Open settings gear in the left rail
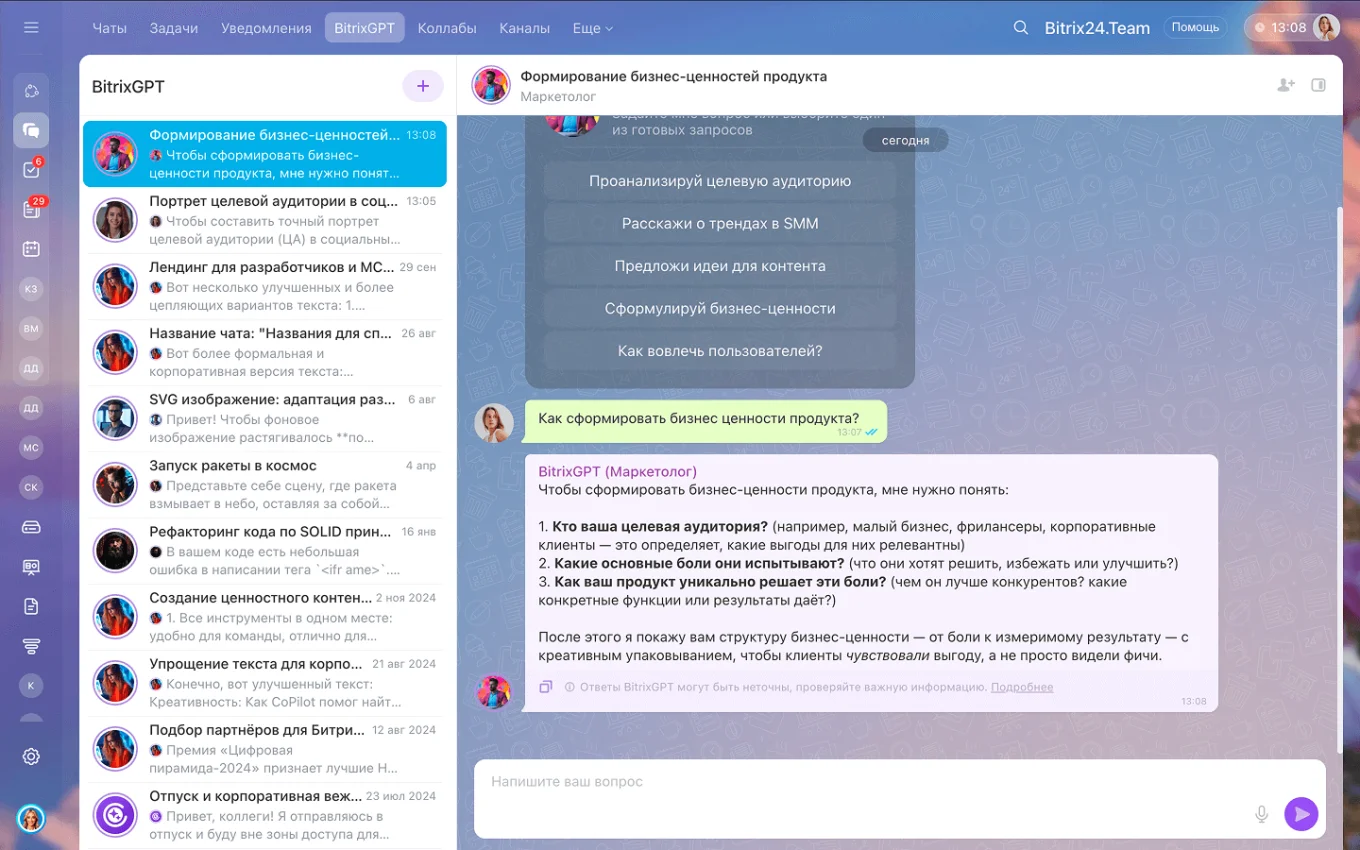This screenshot has height=850, width=1360. coord(31,756)
